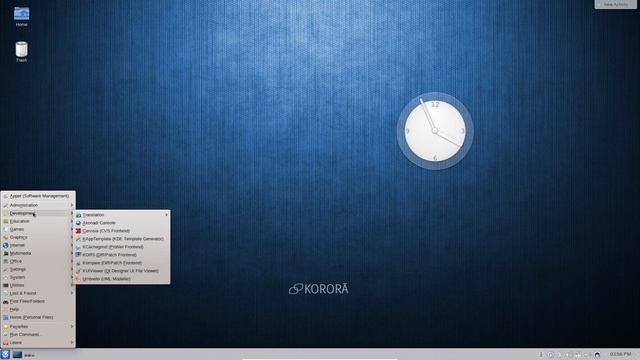Click the analog clock widget
Image resolution: width=640 pixels, height=360 pixels.
click(x=435, y=131)
